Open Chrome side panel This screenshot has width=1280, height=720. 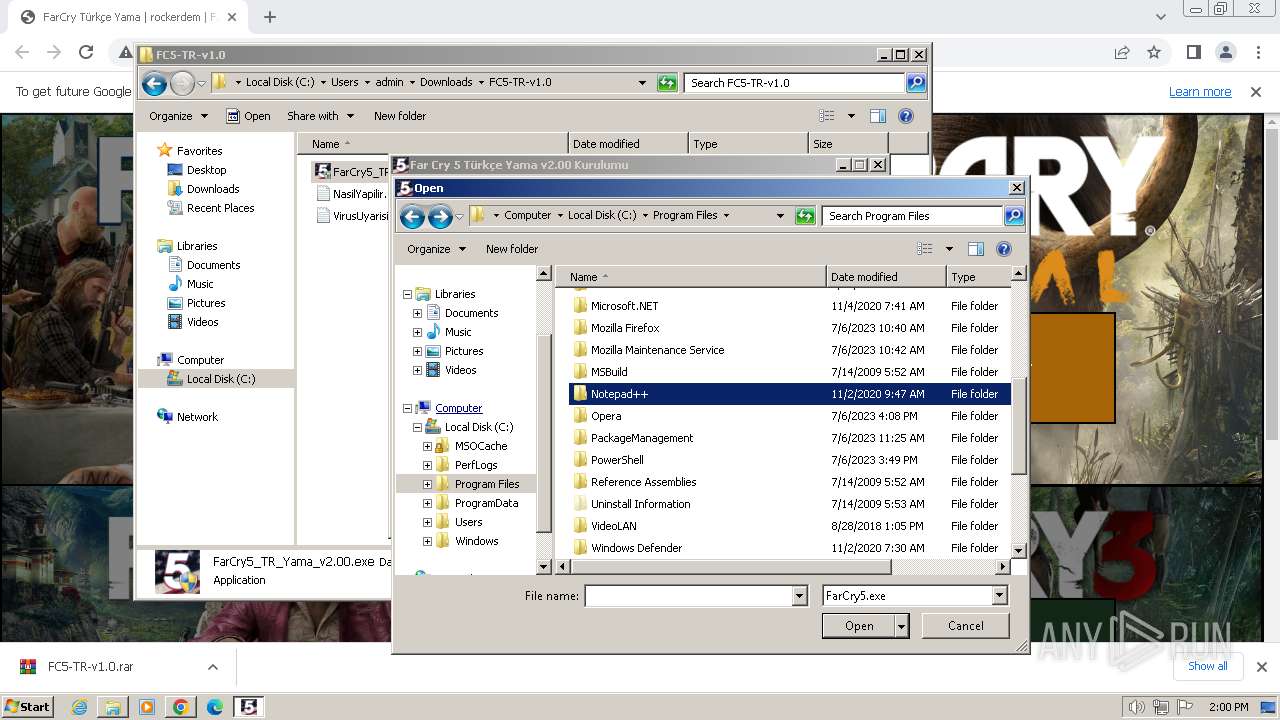1193,53
